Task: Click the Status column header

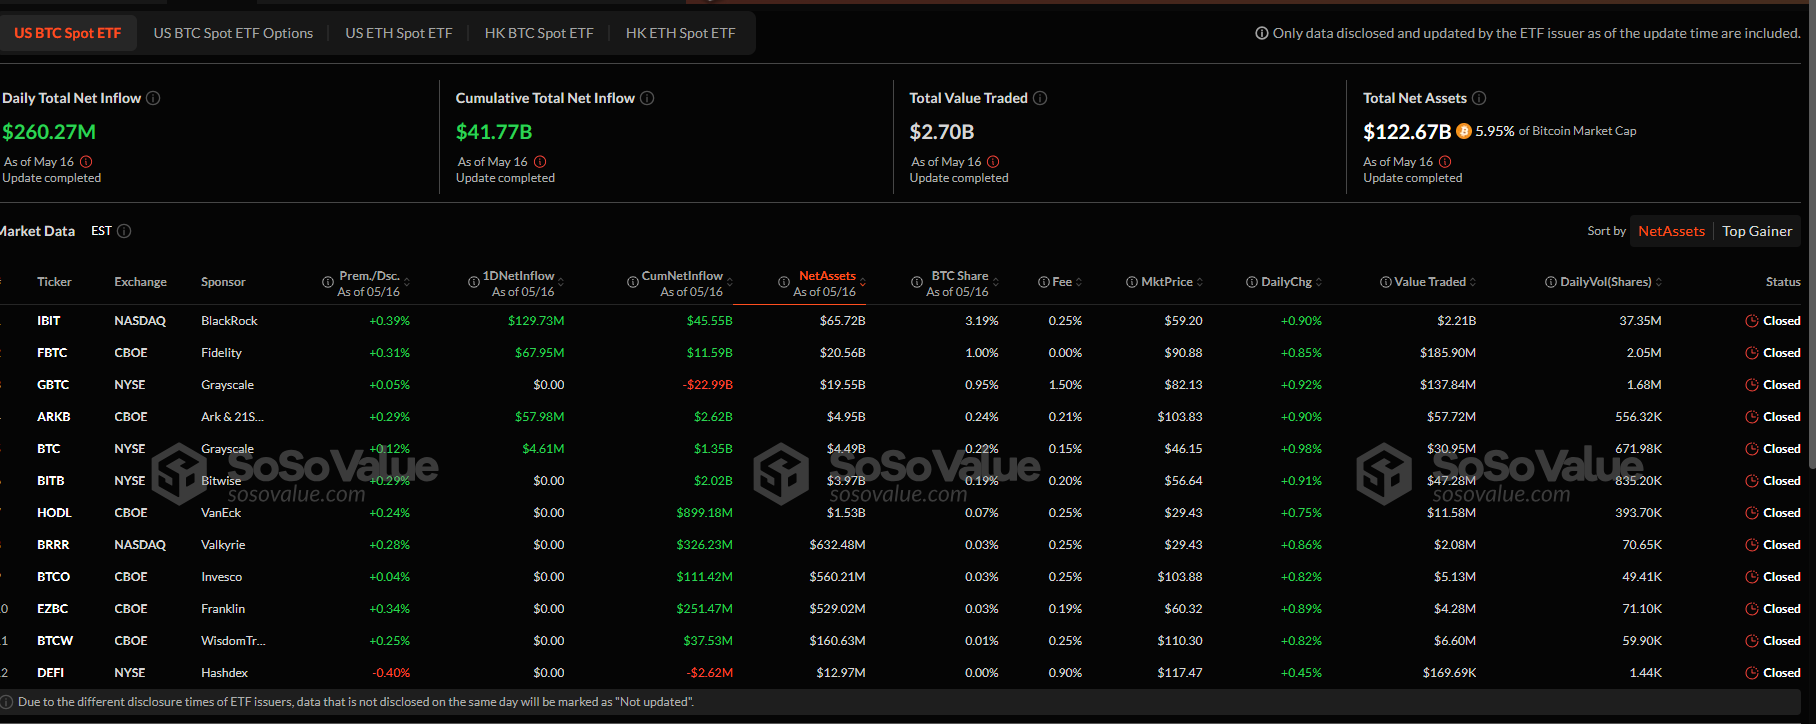Action: [x=1783, y=282]
